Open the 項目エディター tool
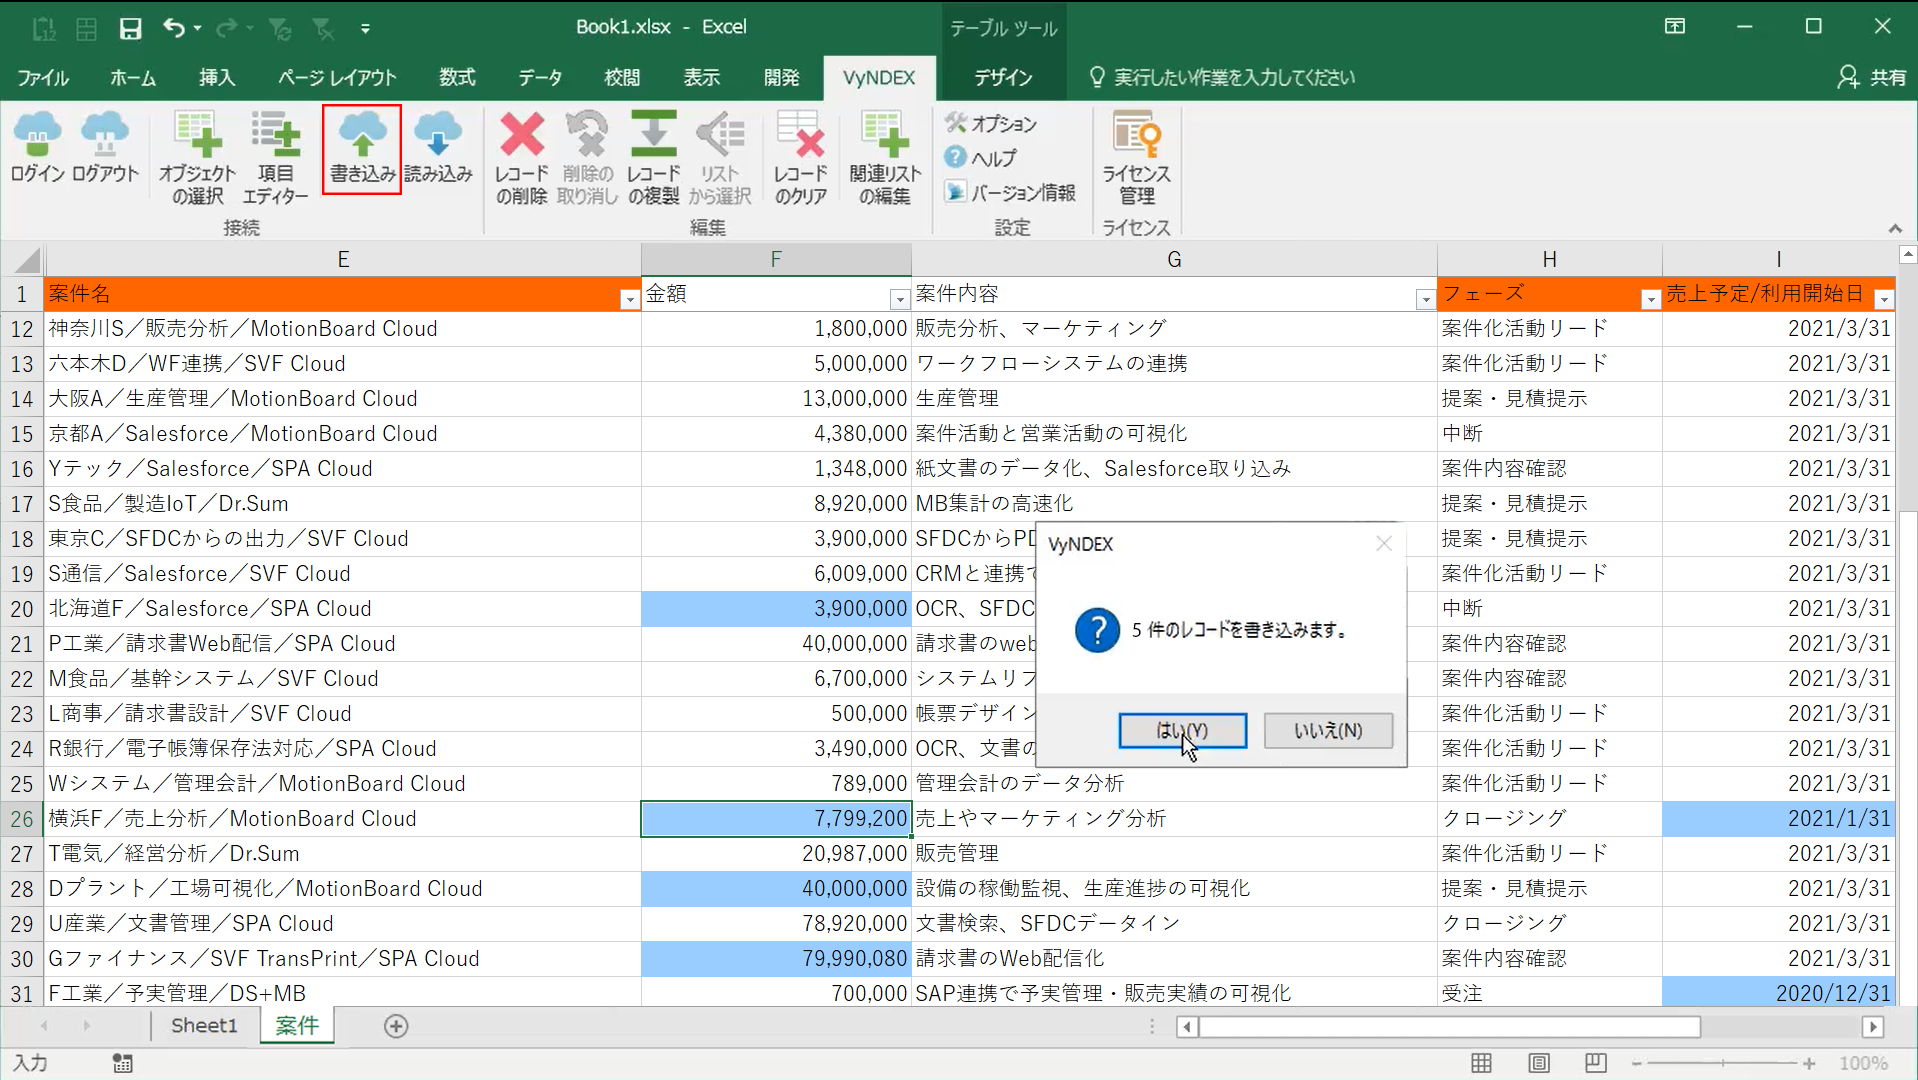The height and width of the screenshot is (1080, 1918). (x=275, y=158)
